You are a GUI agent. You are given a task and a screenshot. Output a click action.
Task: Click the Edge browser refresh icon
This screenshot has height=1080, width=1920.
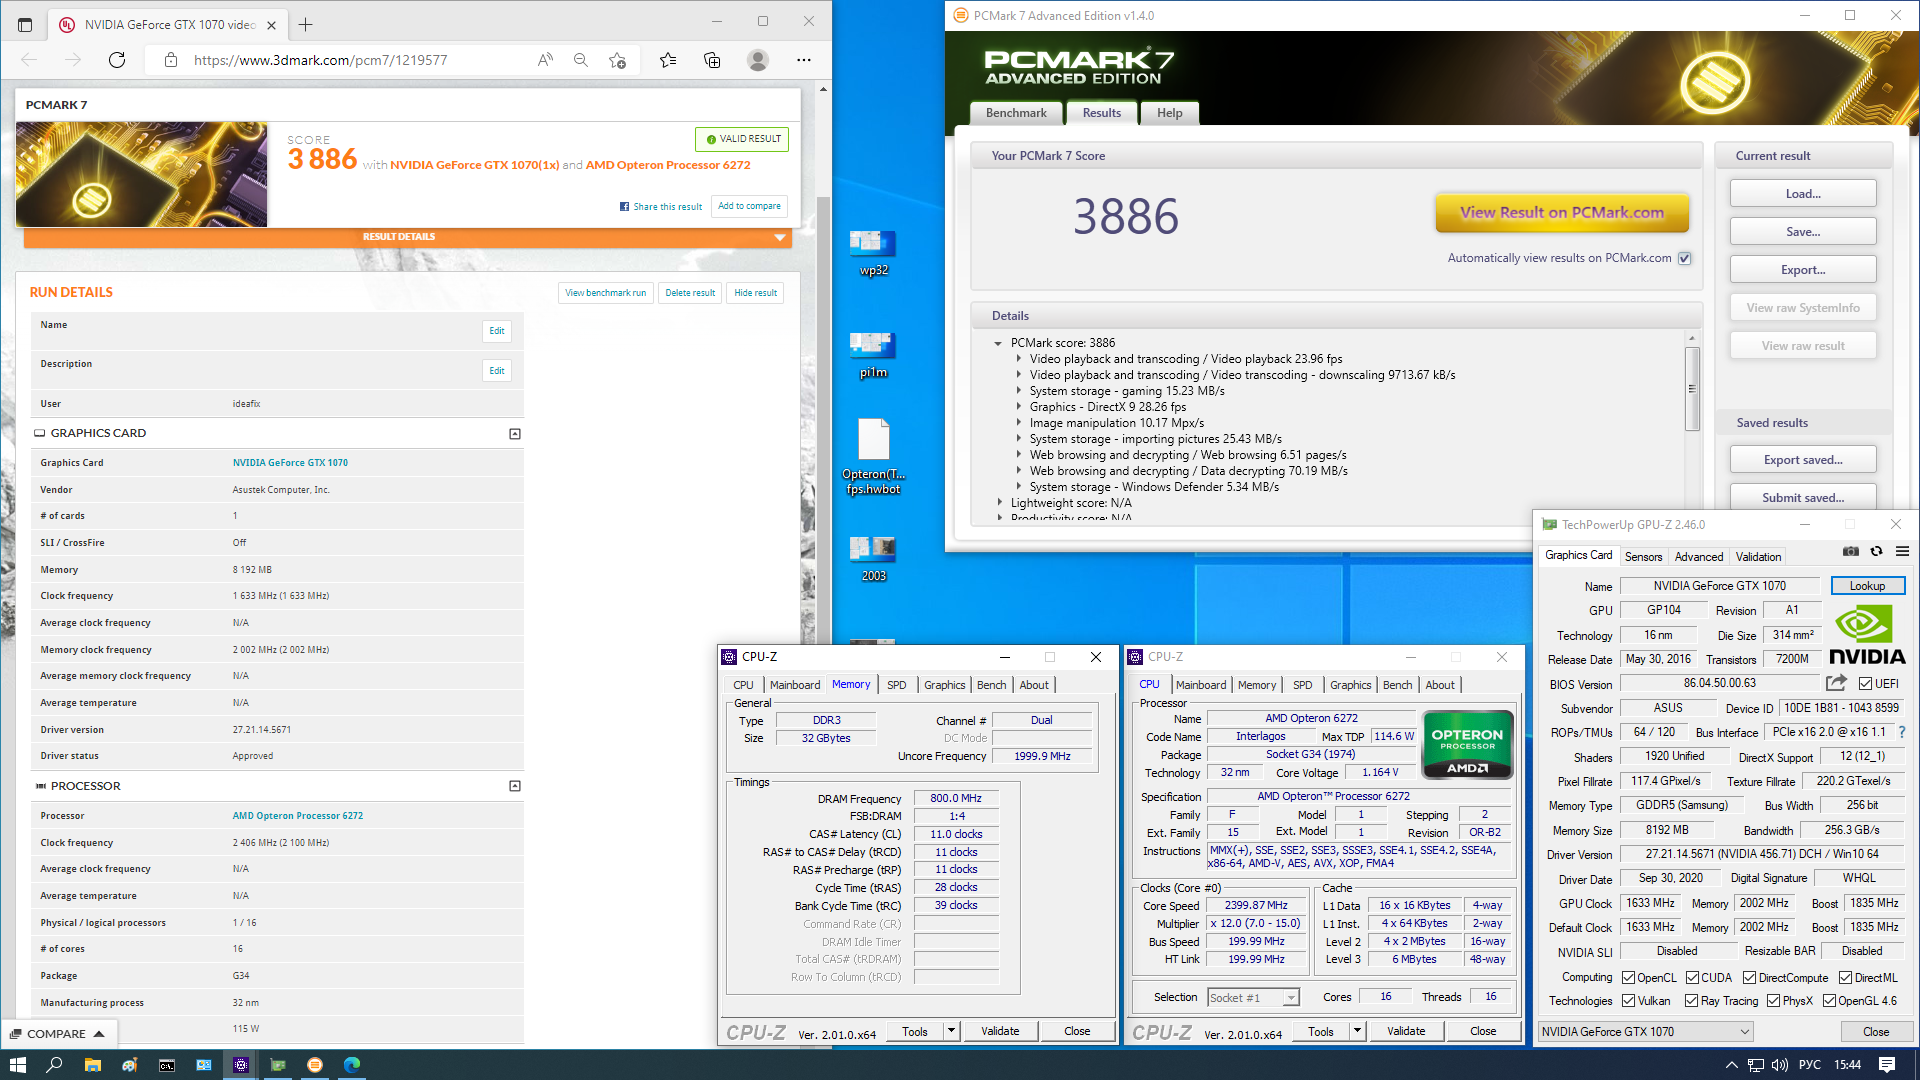pyautogui.click(x=117, y=60)
